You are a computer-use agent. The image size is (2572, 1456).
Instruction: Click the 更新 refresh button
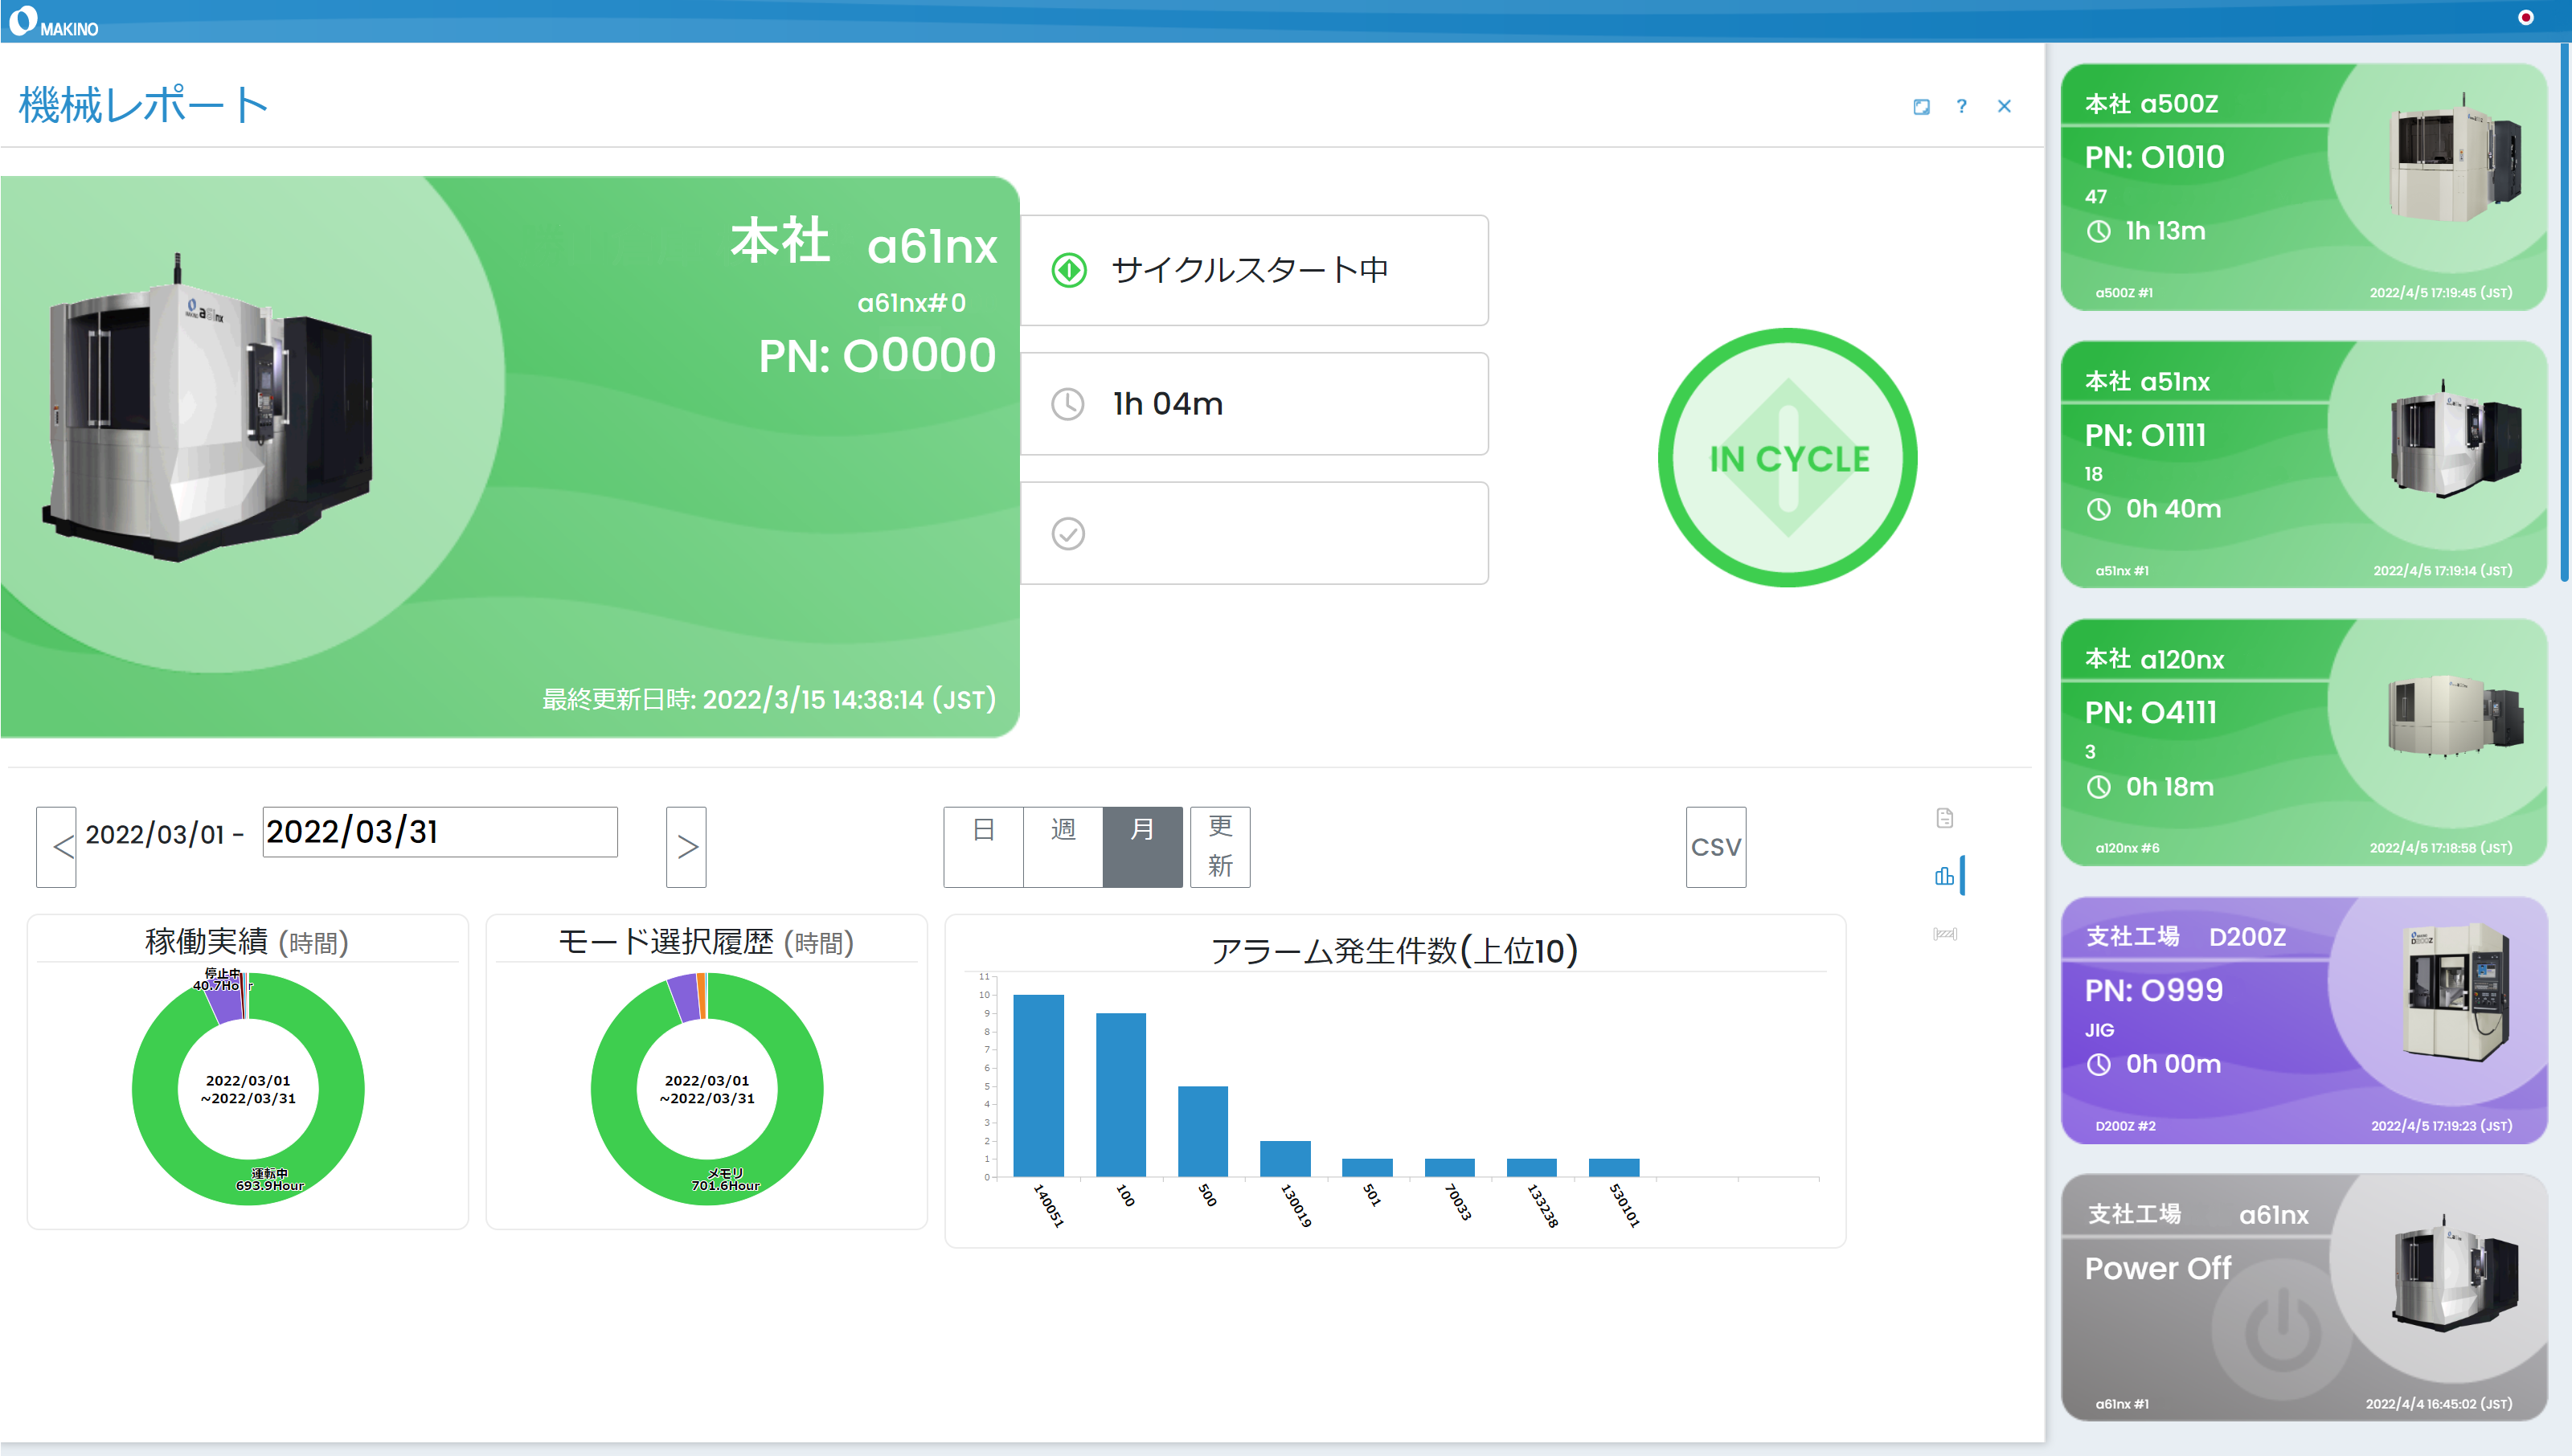[1220, 847]
